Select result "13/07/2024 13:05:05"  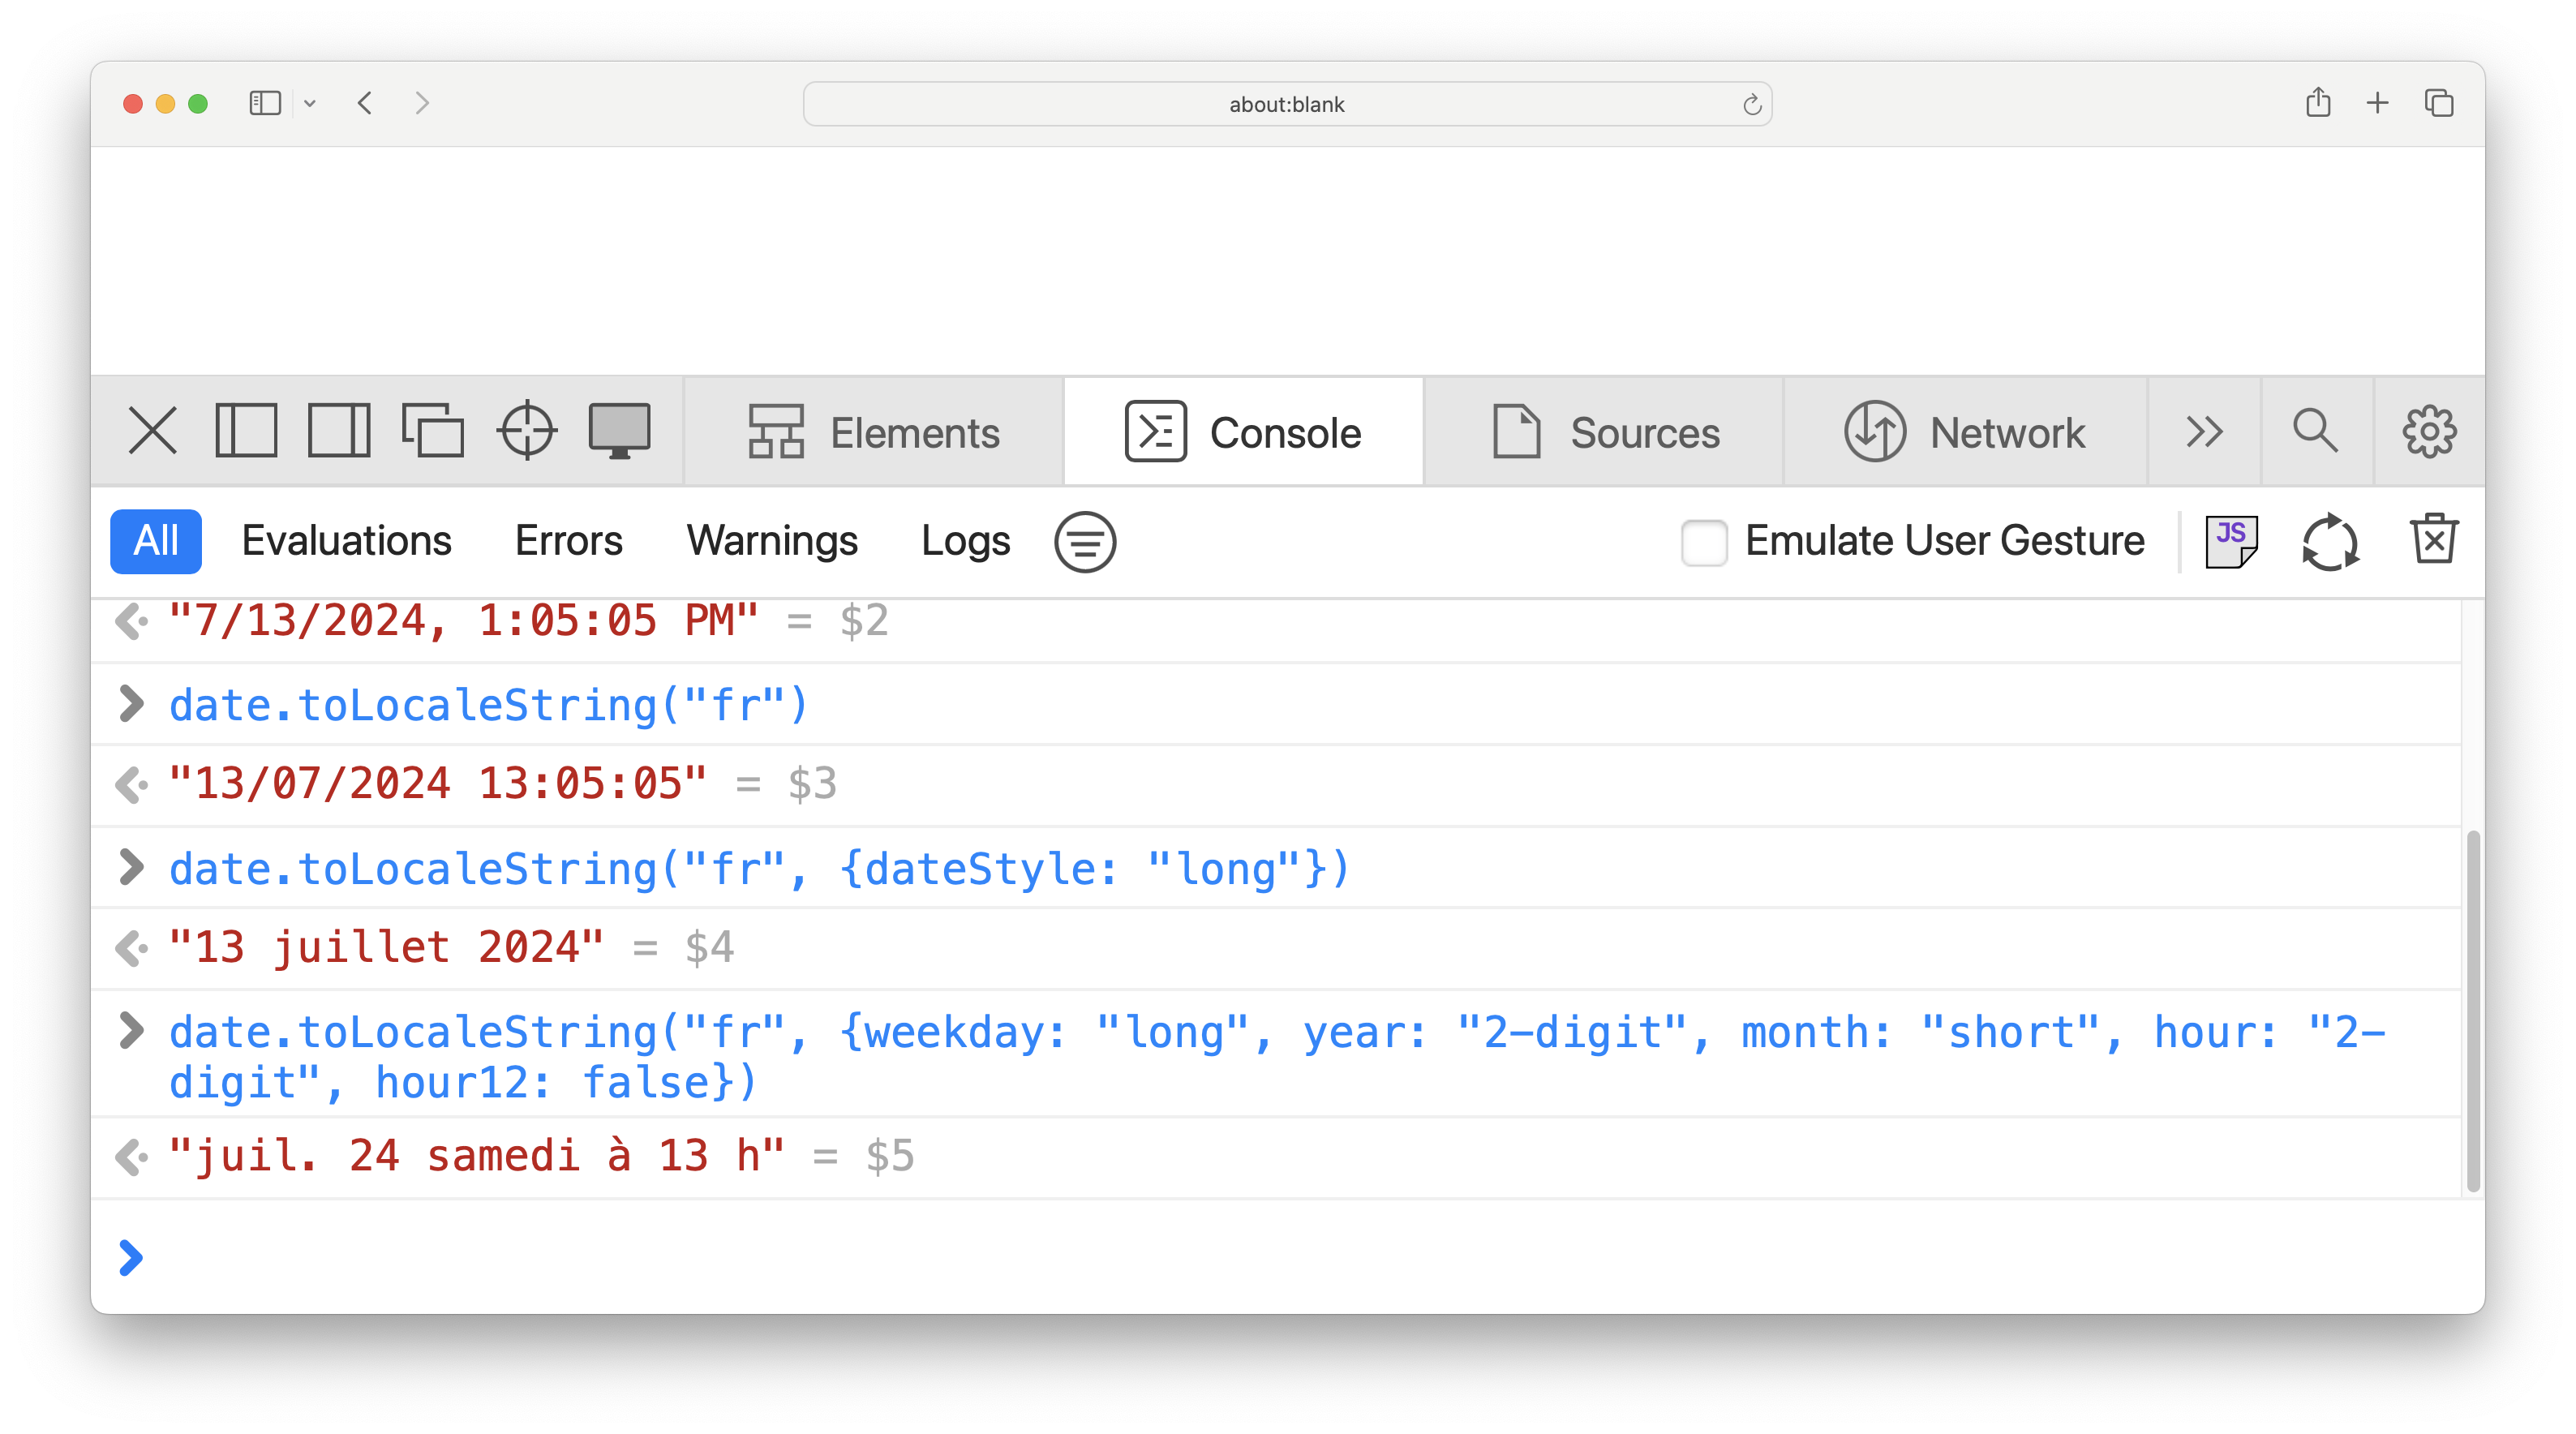tap(439, 784)
